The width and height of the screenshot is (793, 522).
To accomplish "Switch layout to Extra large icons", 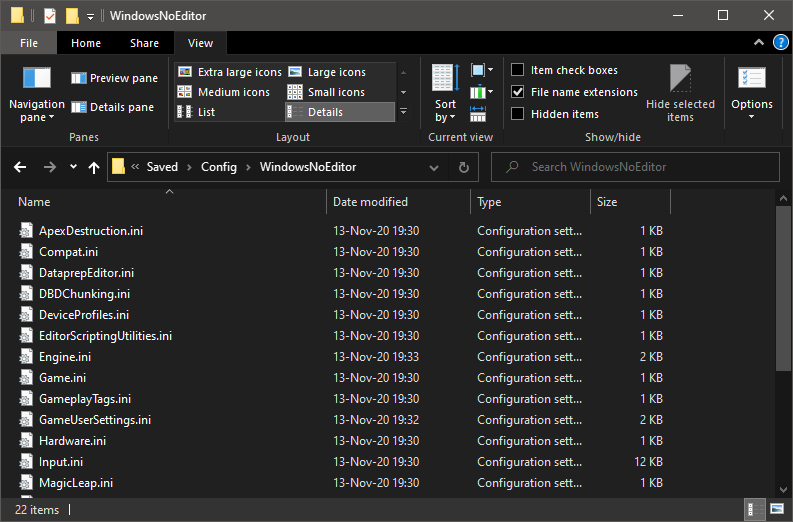I will (230, 72).
